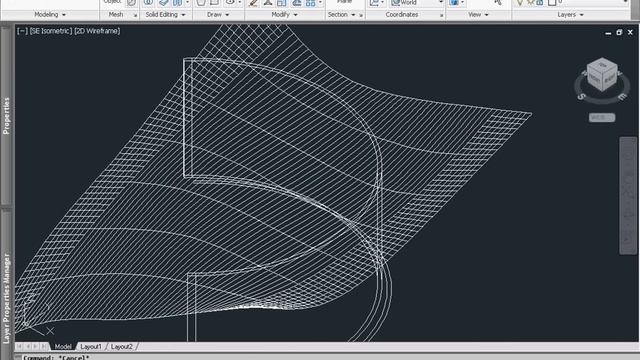This screenshot has height=360, width=640.
Task: Open the Properties palette side tab
Action: pyautogui.click(x=6, y=116)
